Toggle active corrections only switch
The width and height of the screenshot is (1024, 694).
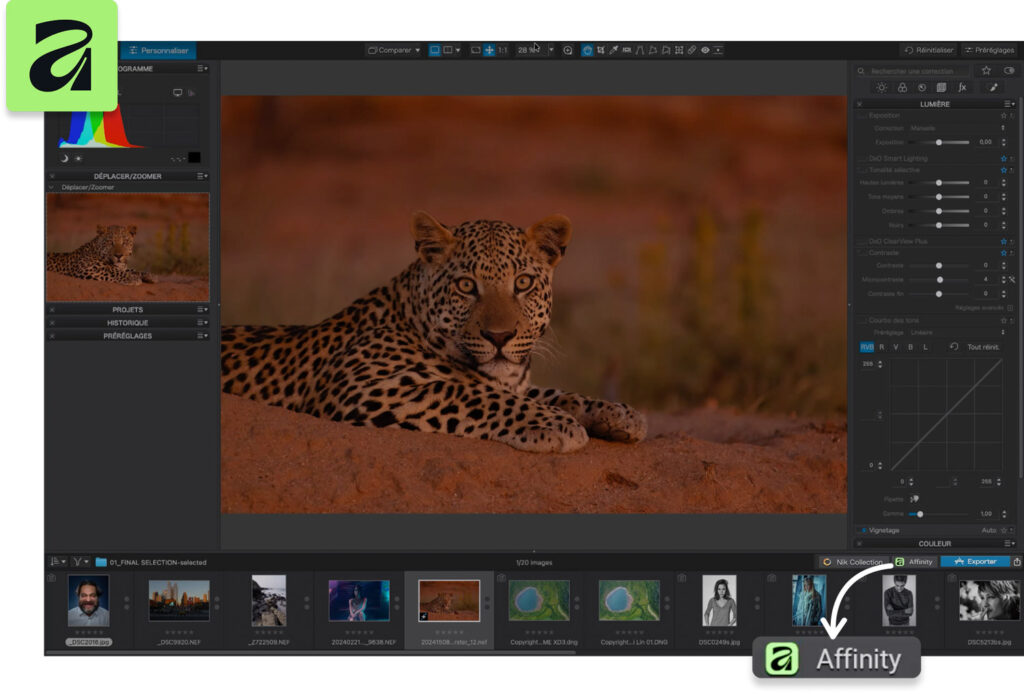pyautogui.click(x=1009, y=71)
